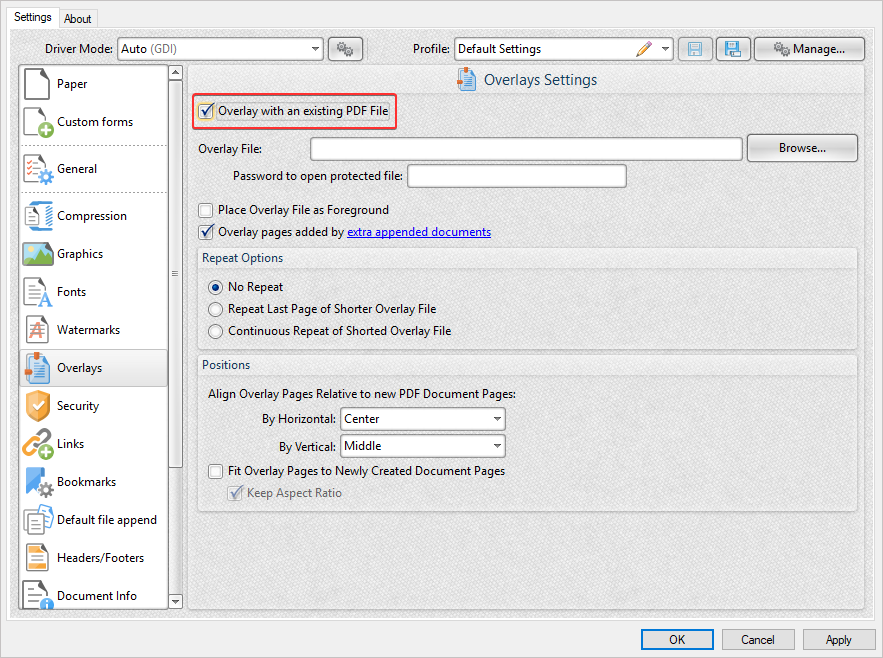Open the Watermarks settings page
The image size is (883, 658).
[90, 330]
